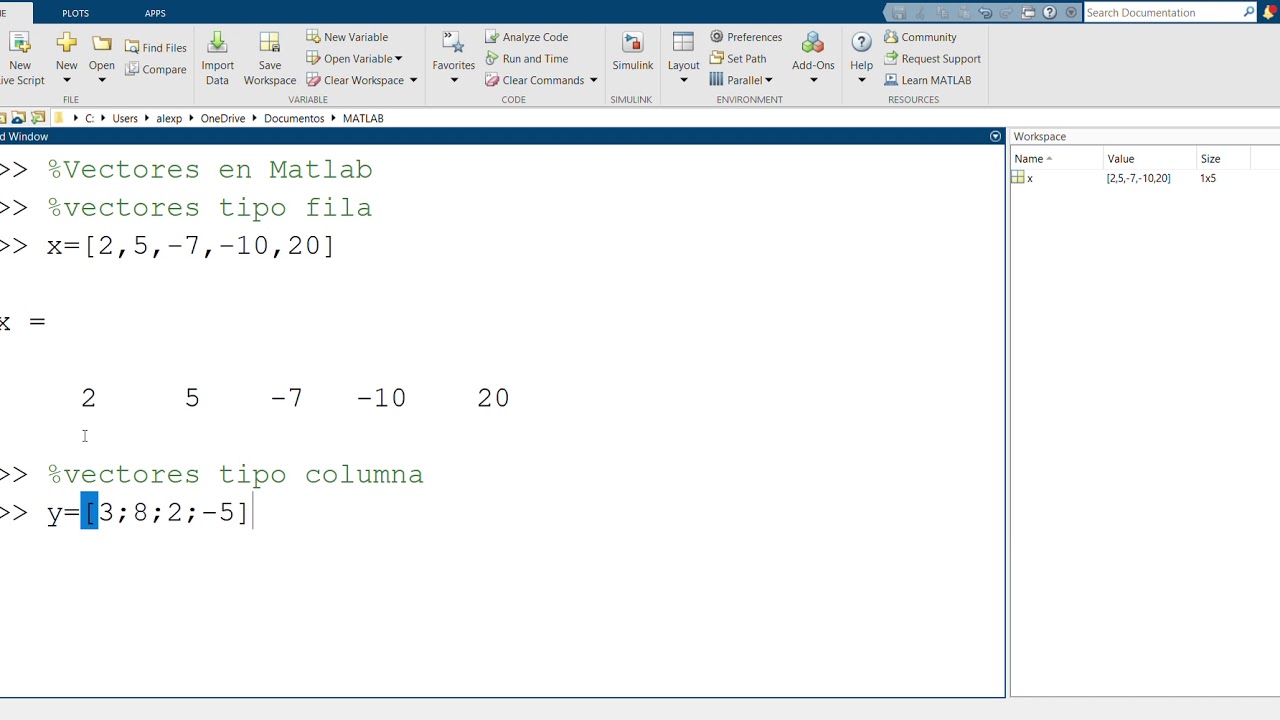Expand the Parallel dropdown
The image size is (1280, 720).
[768, 80]
